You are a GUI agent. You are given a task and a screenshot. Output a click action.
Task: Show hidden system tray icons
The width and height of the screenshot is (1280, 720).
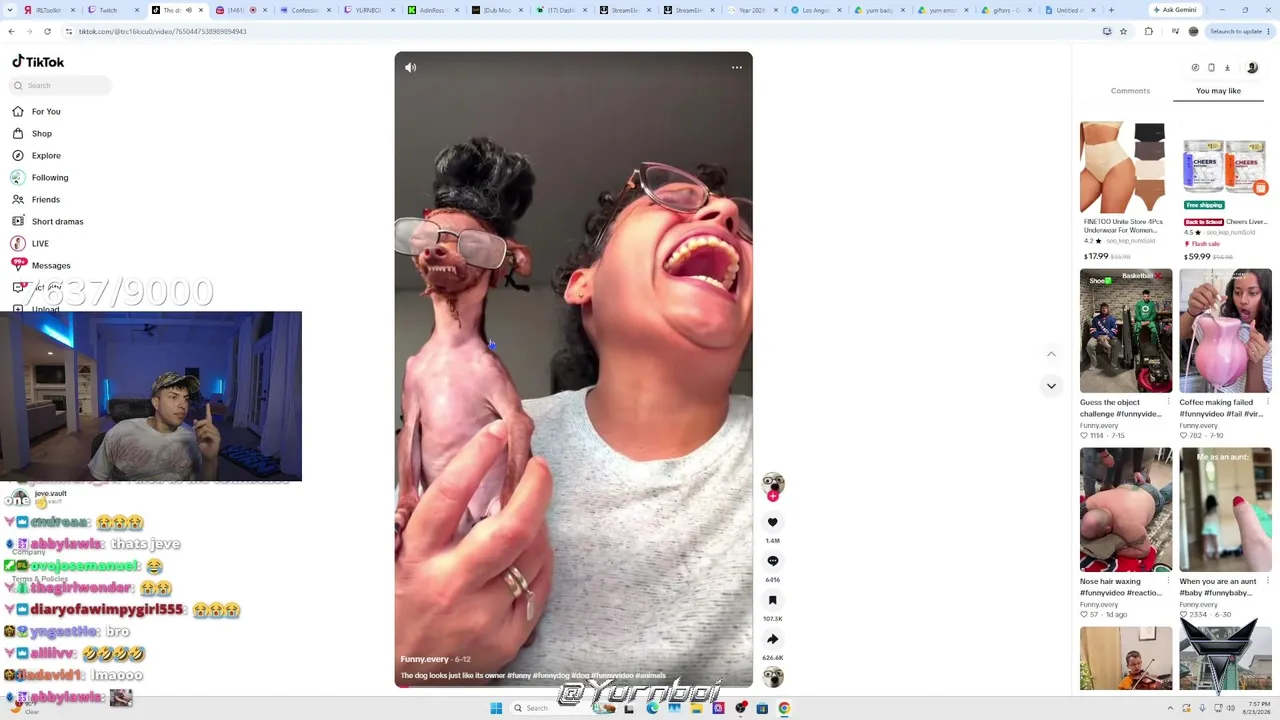coord(1170,708)
